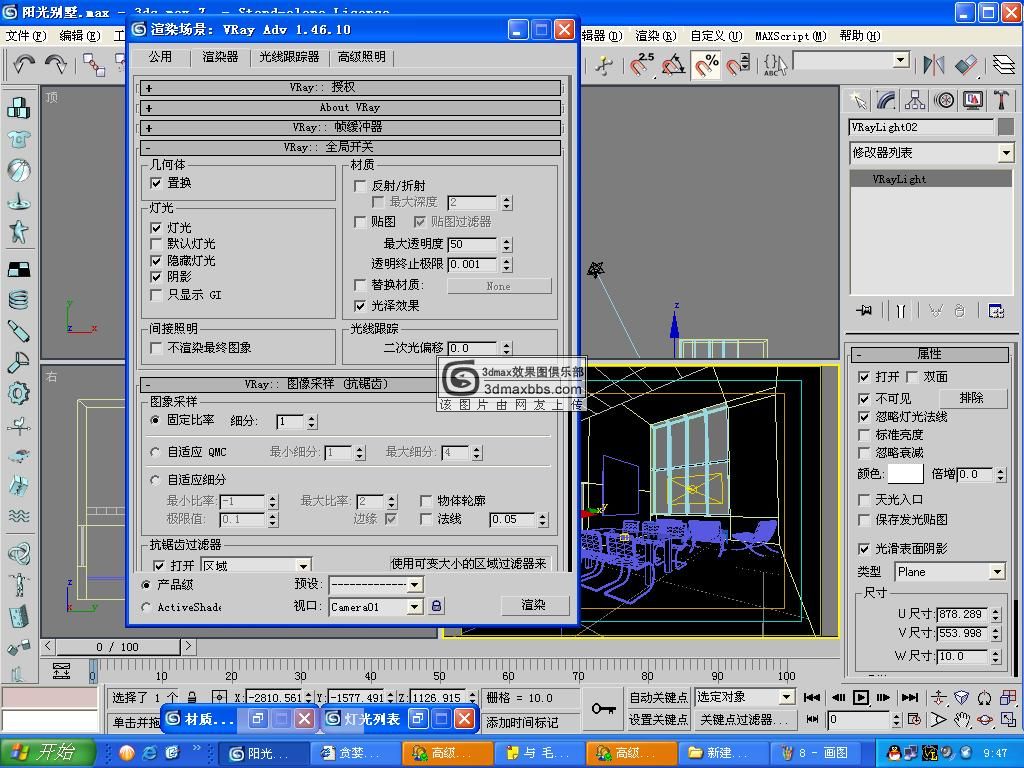This screenshot has width=1024, height=768.
Task: Toggle the 阴影 shadows checkbox
Action: [x=156, y=277]
